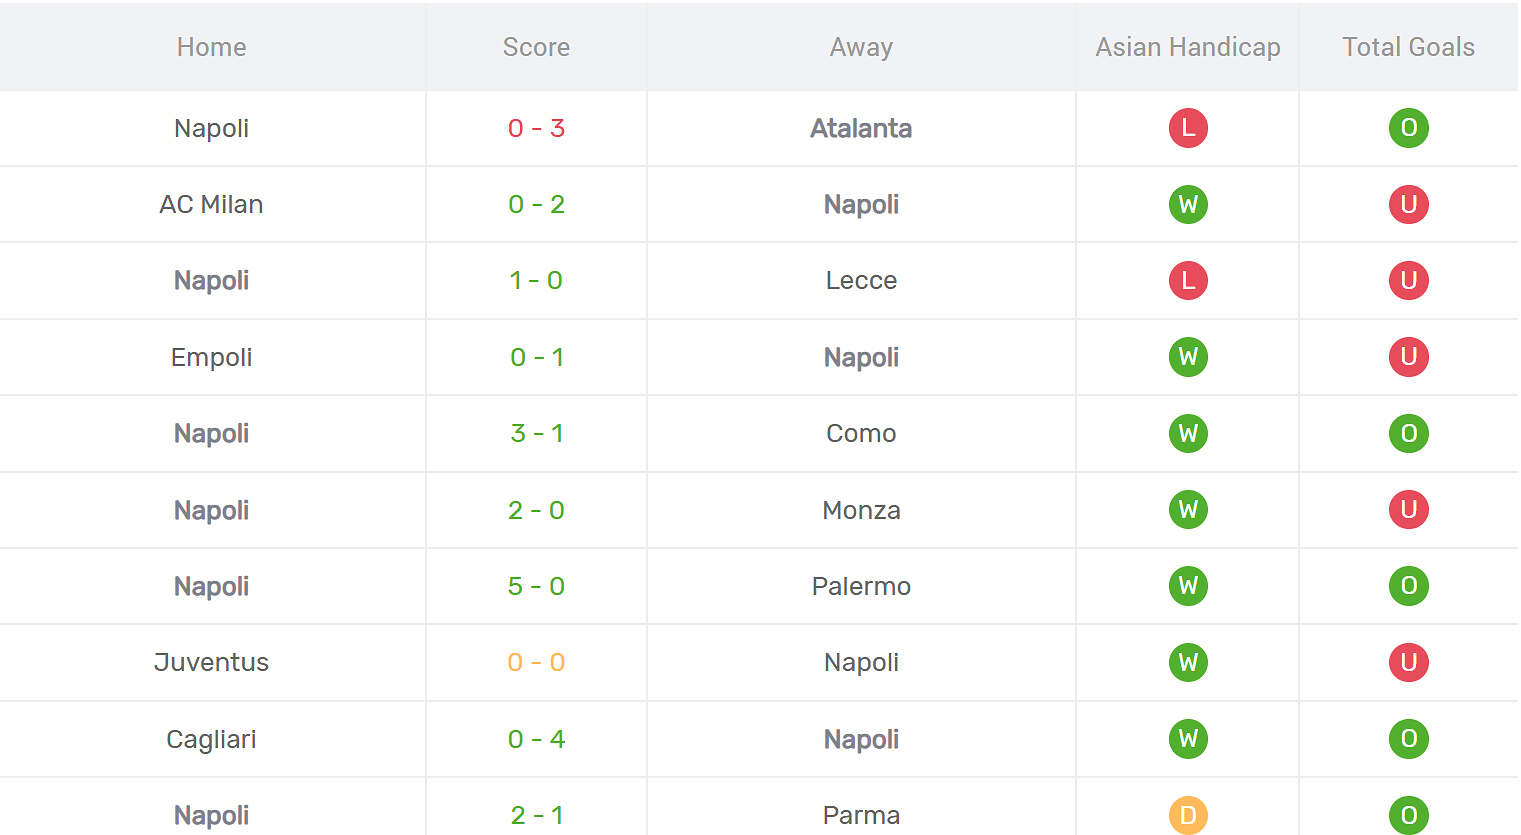Screen dimensions: 1521x835
Task: Click green W handicap badge in Como row
Action: click(x=1188, y=433)
